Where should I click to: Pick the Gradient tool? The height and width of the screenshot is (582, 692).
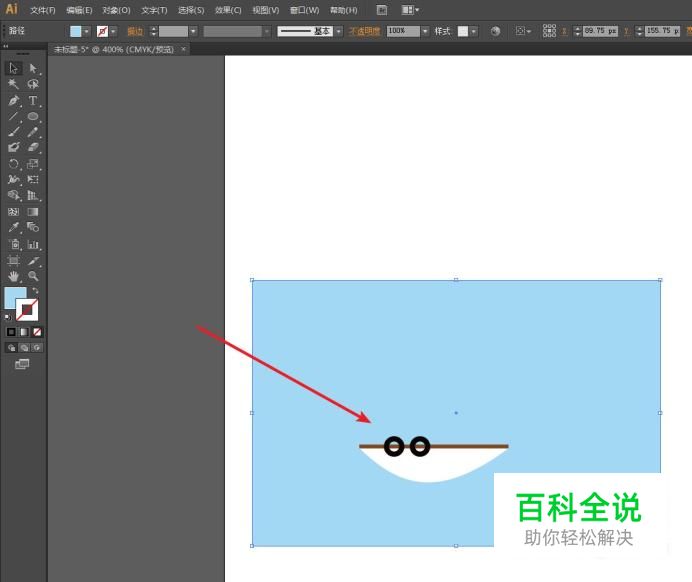[33, 212]
